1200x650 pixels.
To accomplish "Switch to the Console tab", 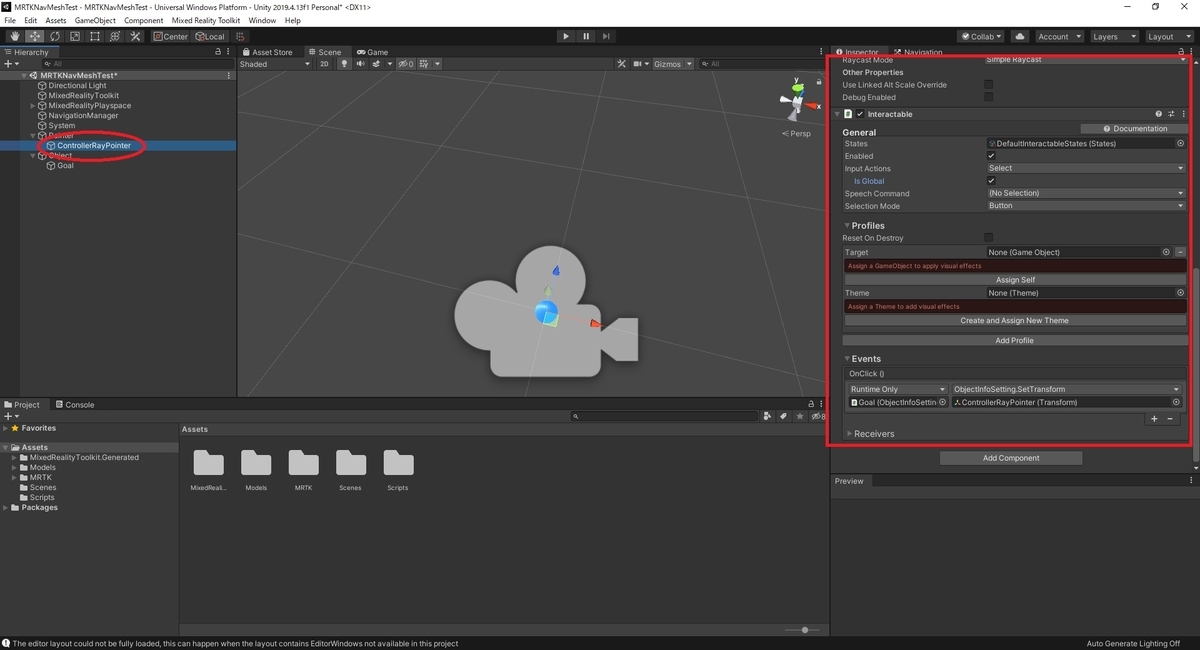I will click(x=74, y=405).
